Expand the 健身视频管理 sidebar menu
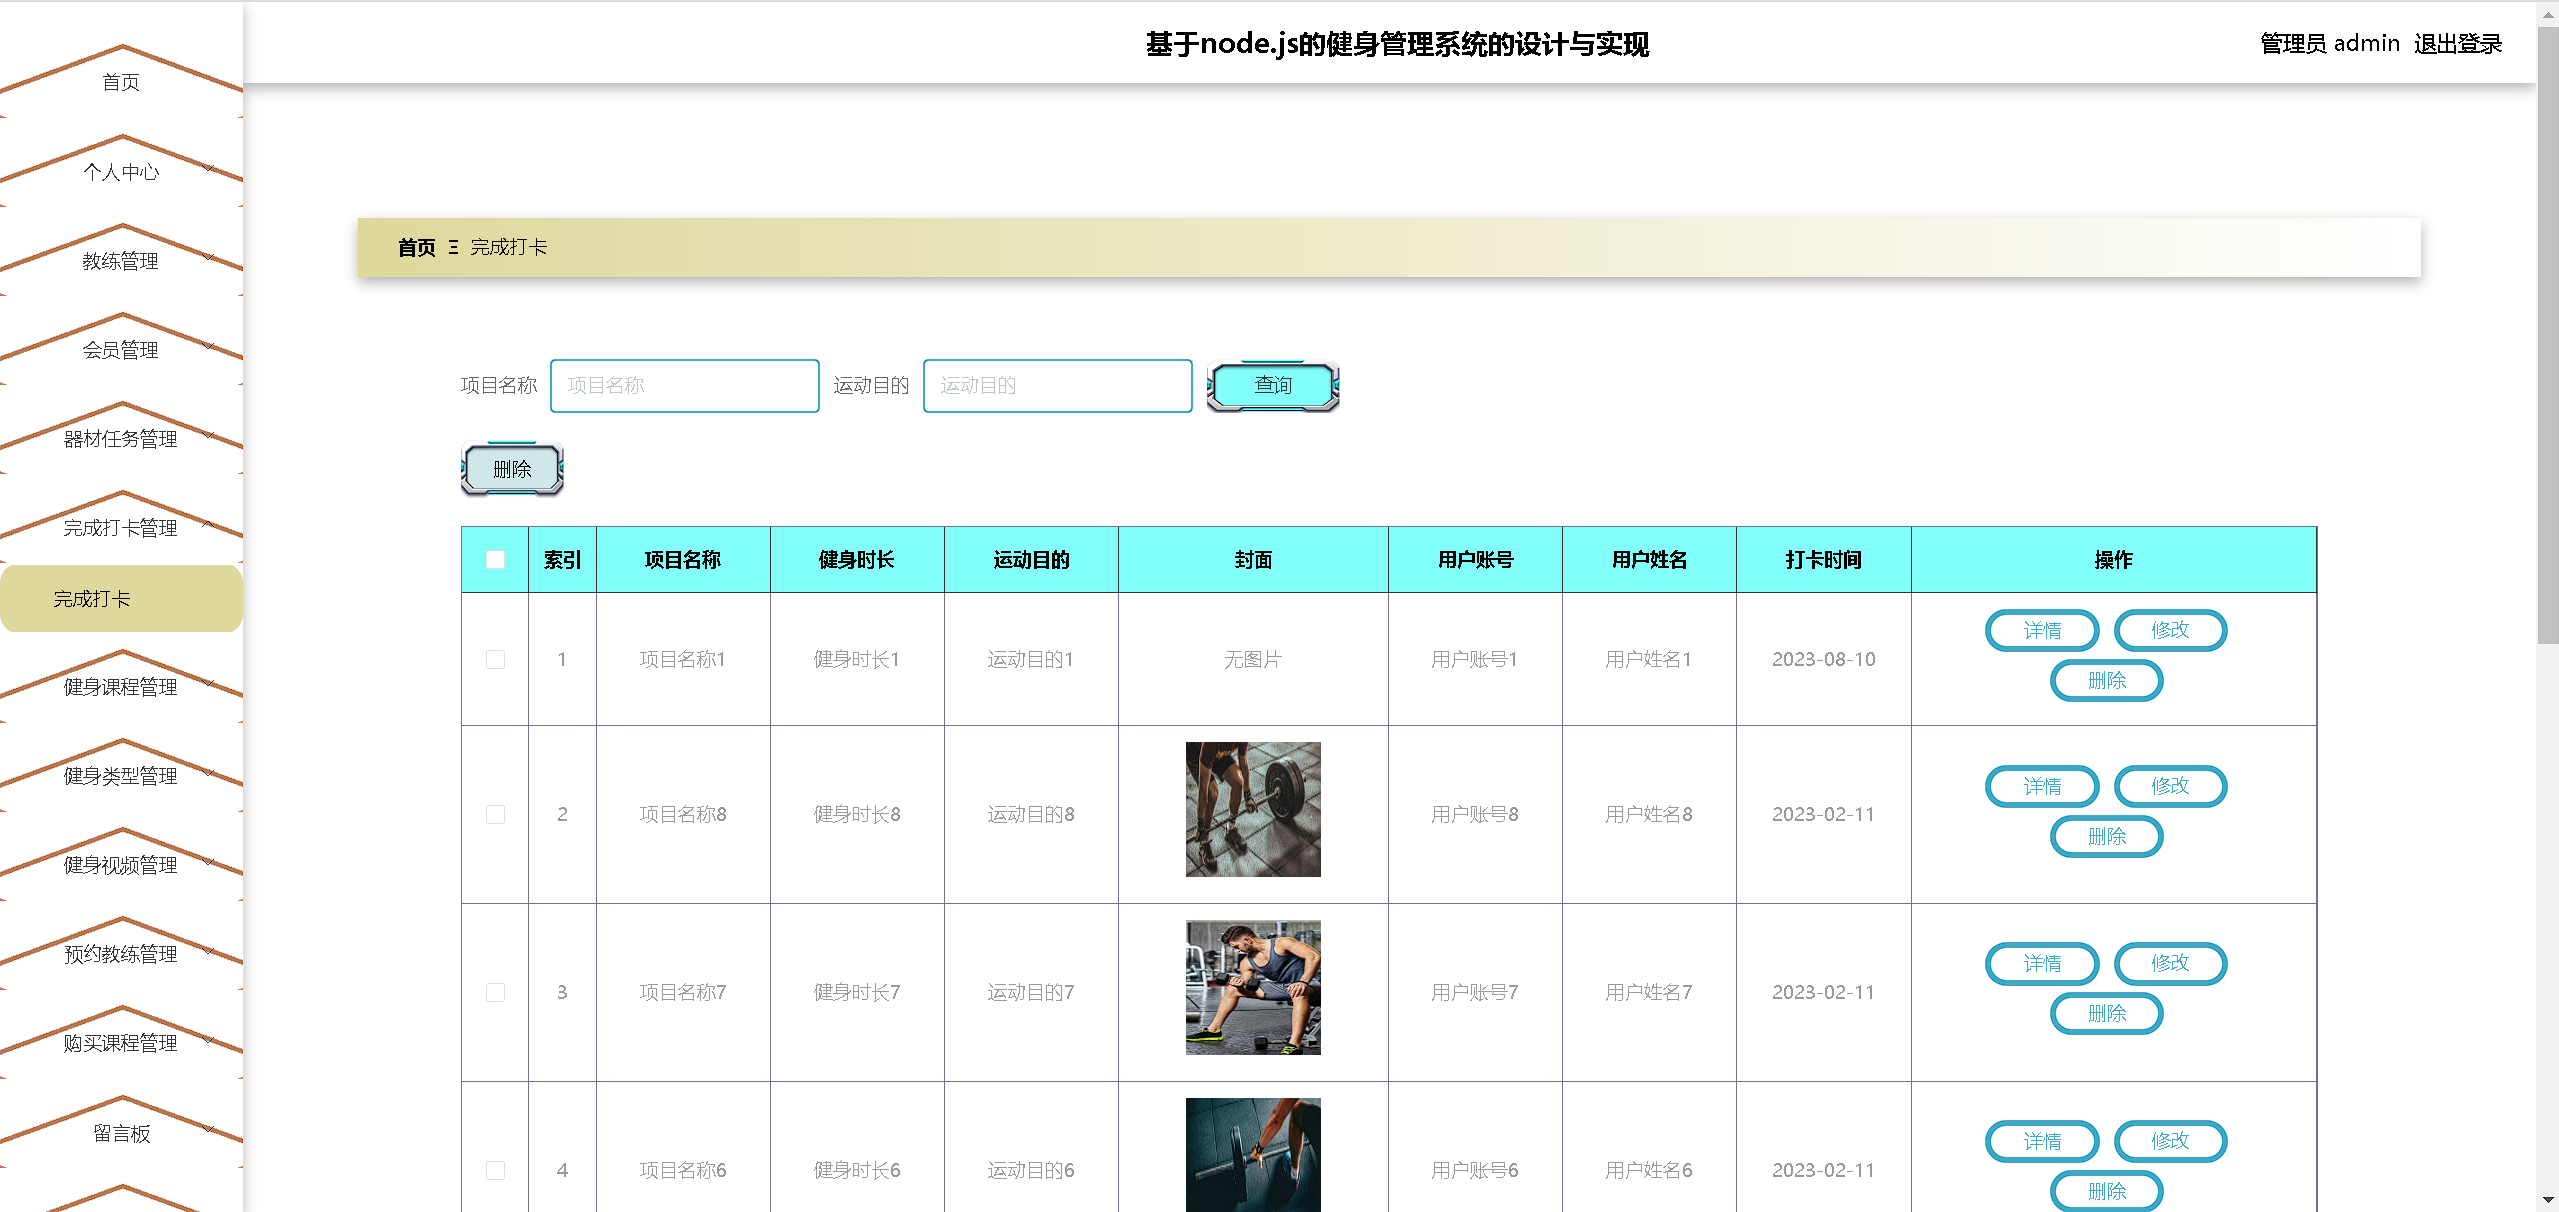Viewport: 2559px width, 1212px height. coord(121,865)
